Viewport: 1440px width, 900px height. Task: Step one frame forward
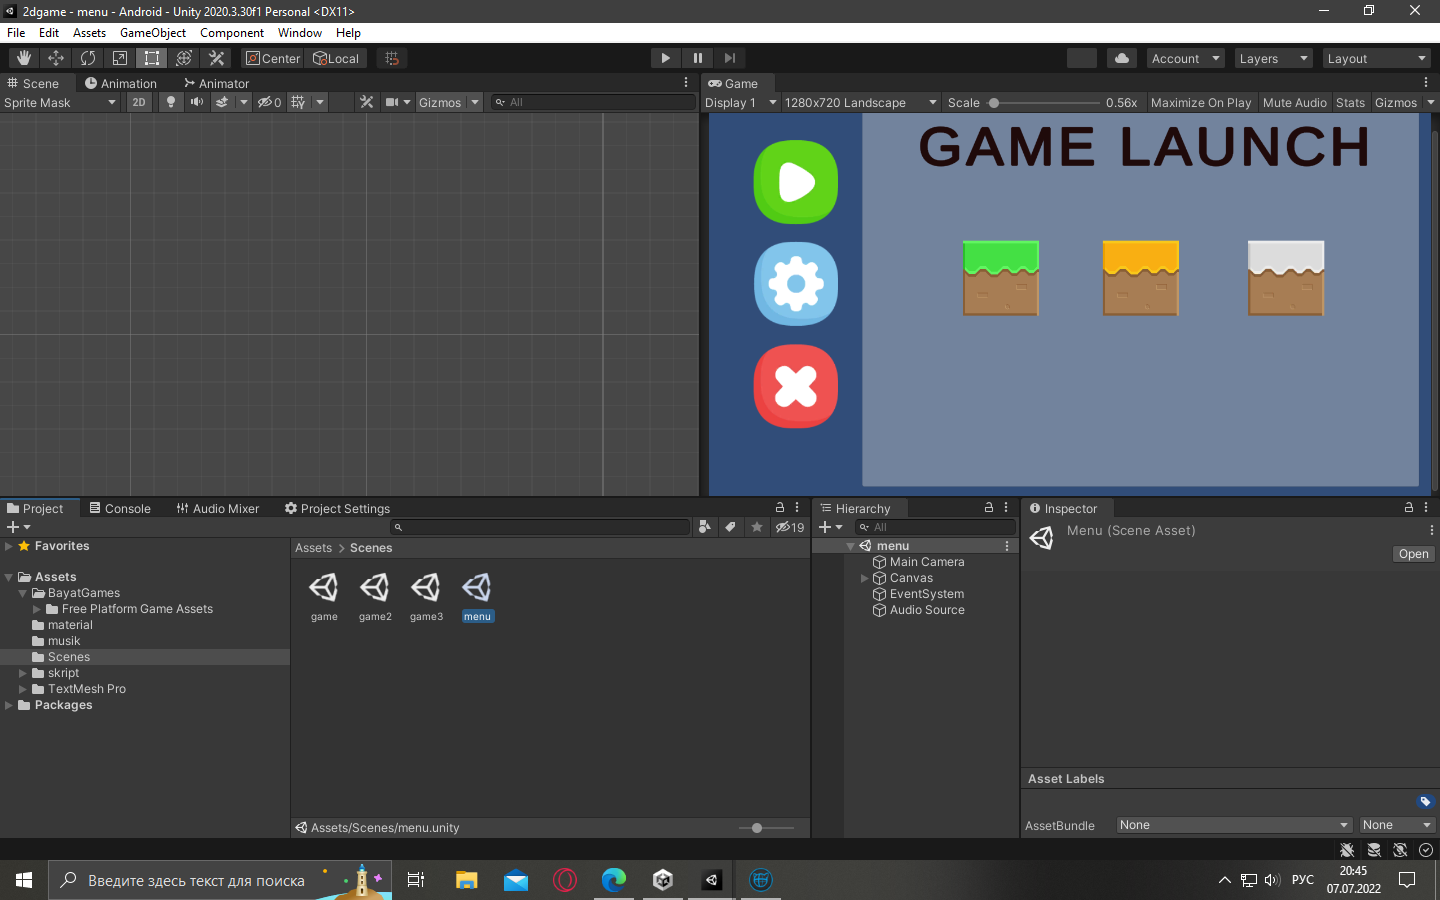[x=730, y=58]
